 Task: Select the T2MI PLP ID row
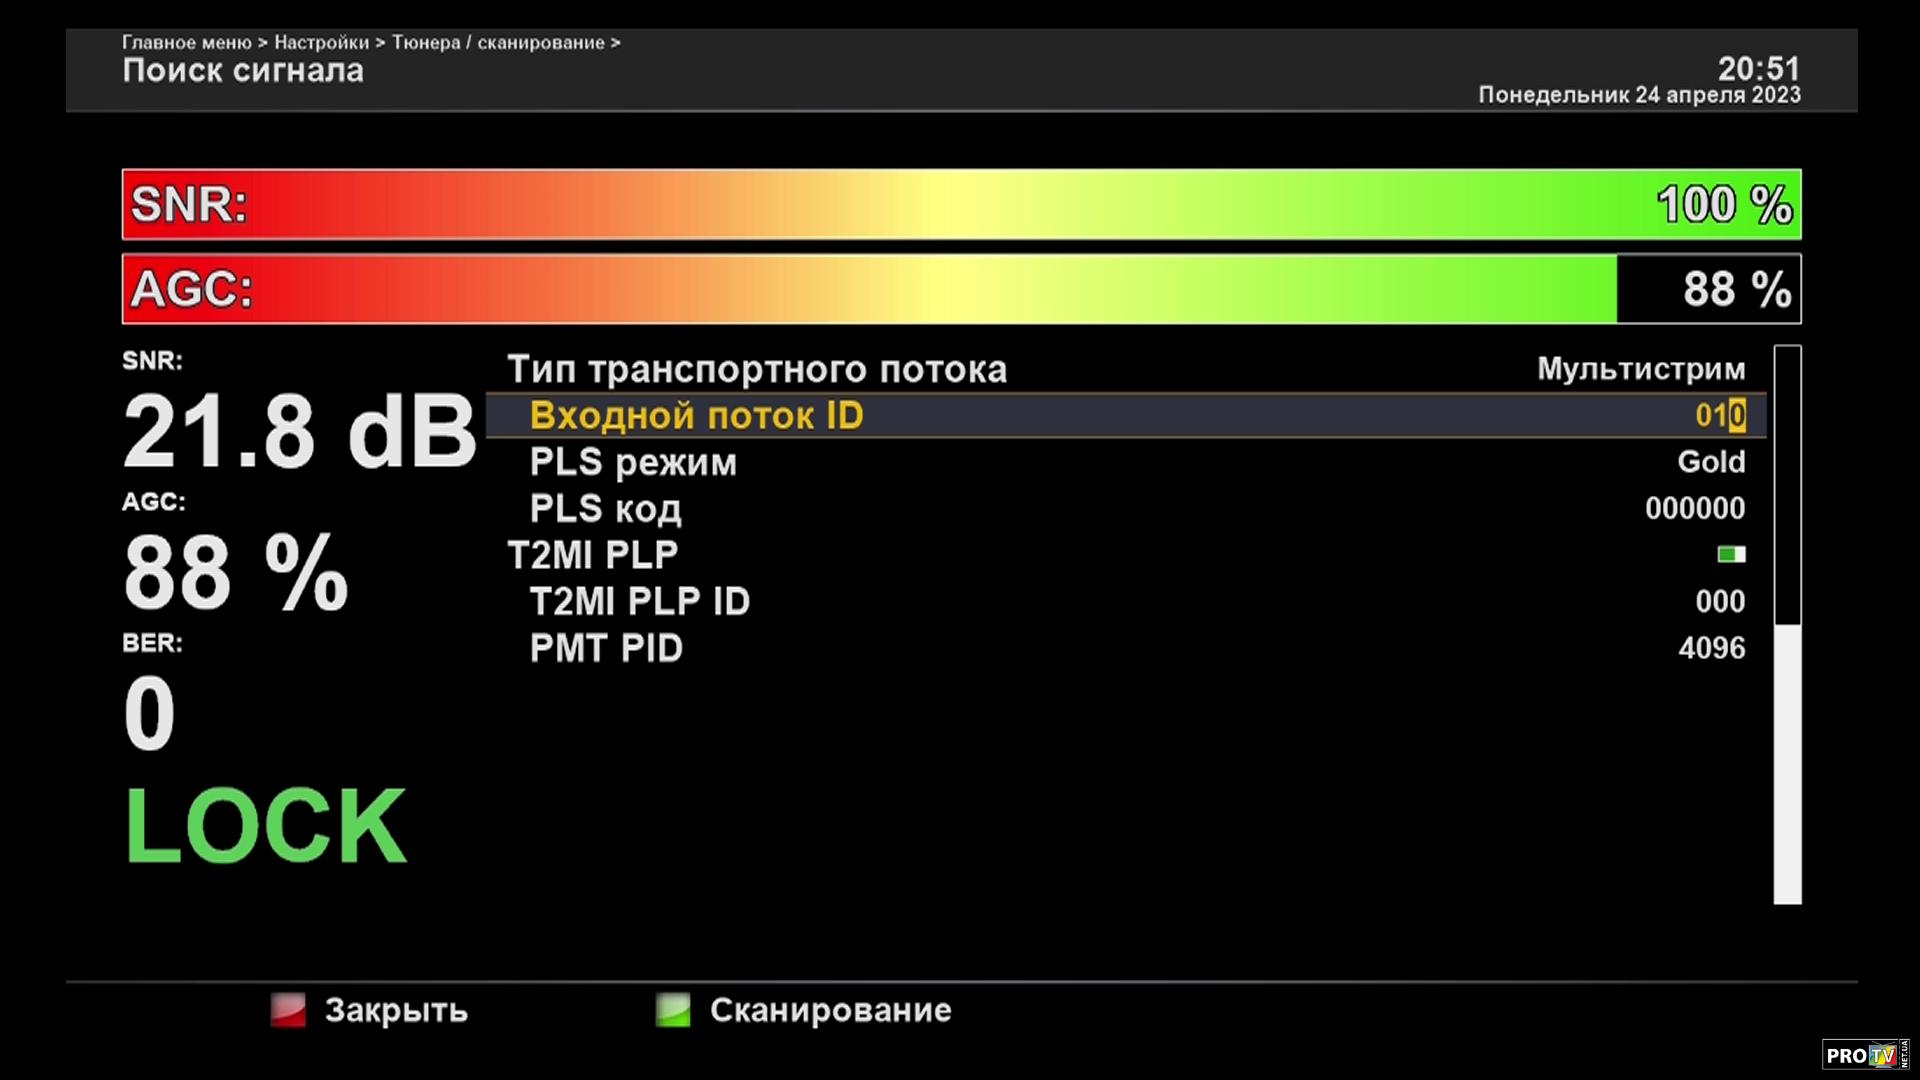[x=639, y=602]
